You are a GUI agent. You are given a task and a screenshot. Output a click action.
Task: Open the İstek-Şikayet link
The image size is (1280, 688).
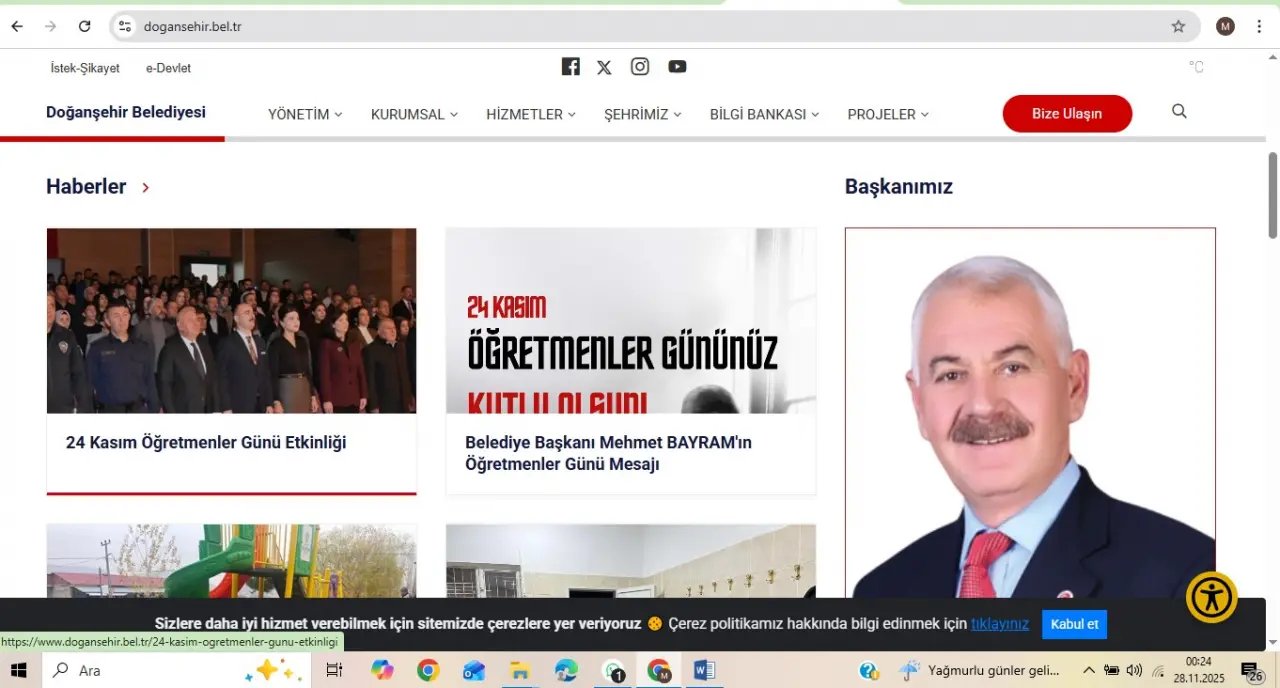85,68
